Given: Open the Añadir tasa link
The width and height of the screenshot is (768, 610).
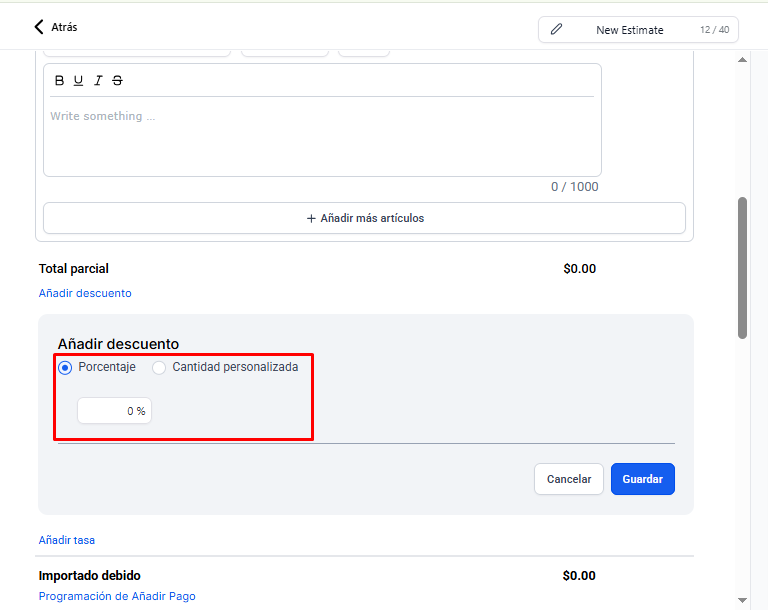Looking at the screenshot, I should pyautogui.click(x=67, y=540).
